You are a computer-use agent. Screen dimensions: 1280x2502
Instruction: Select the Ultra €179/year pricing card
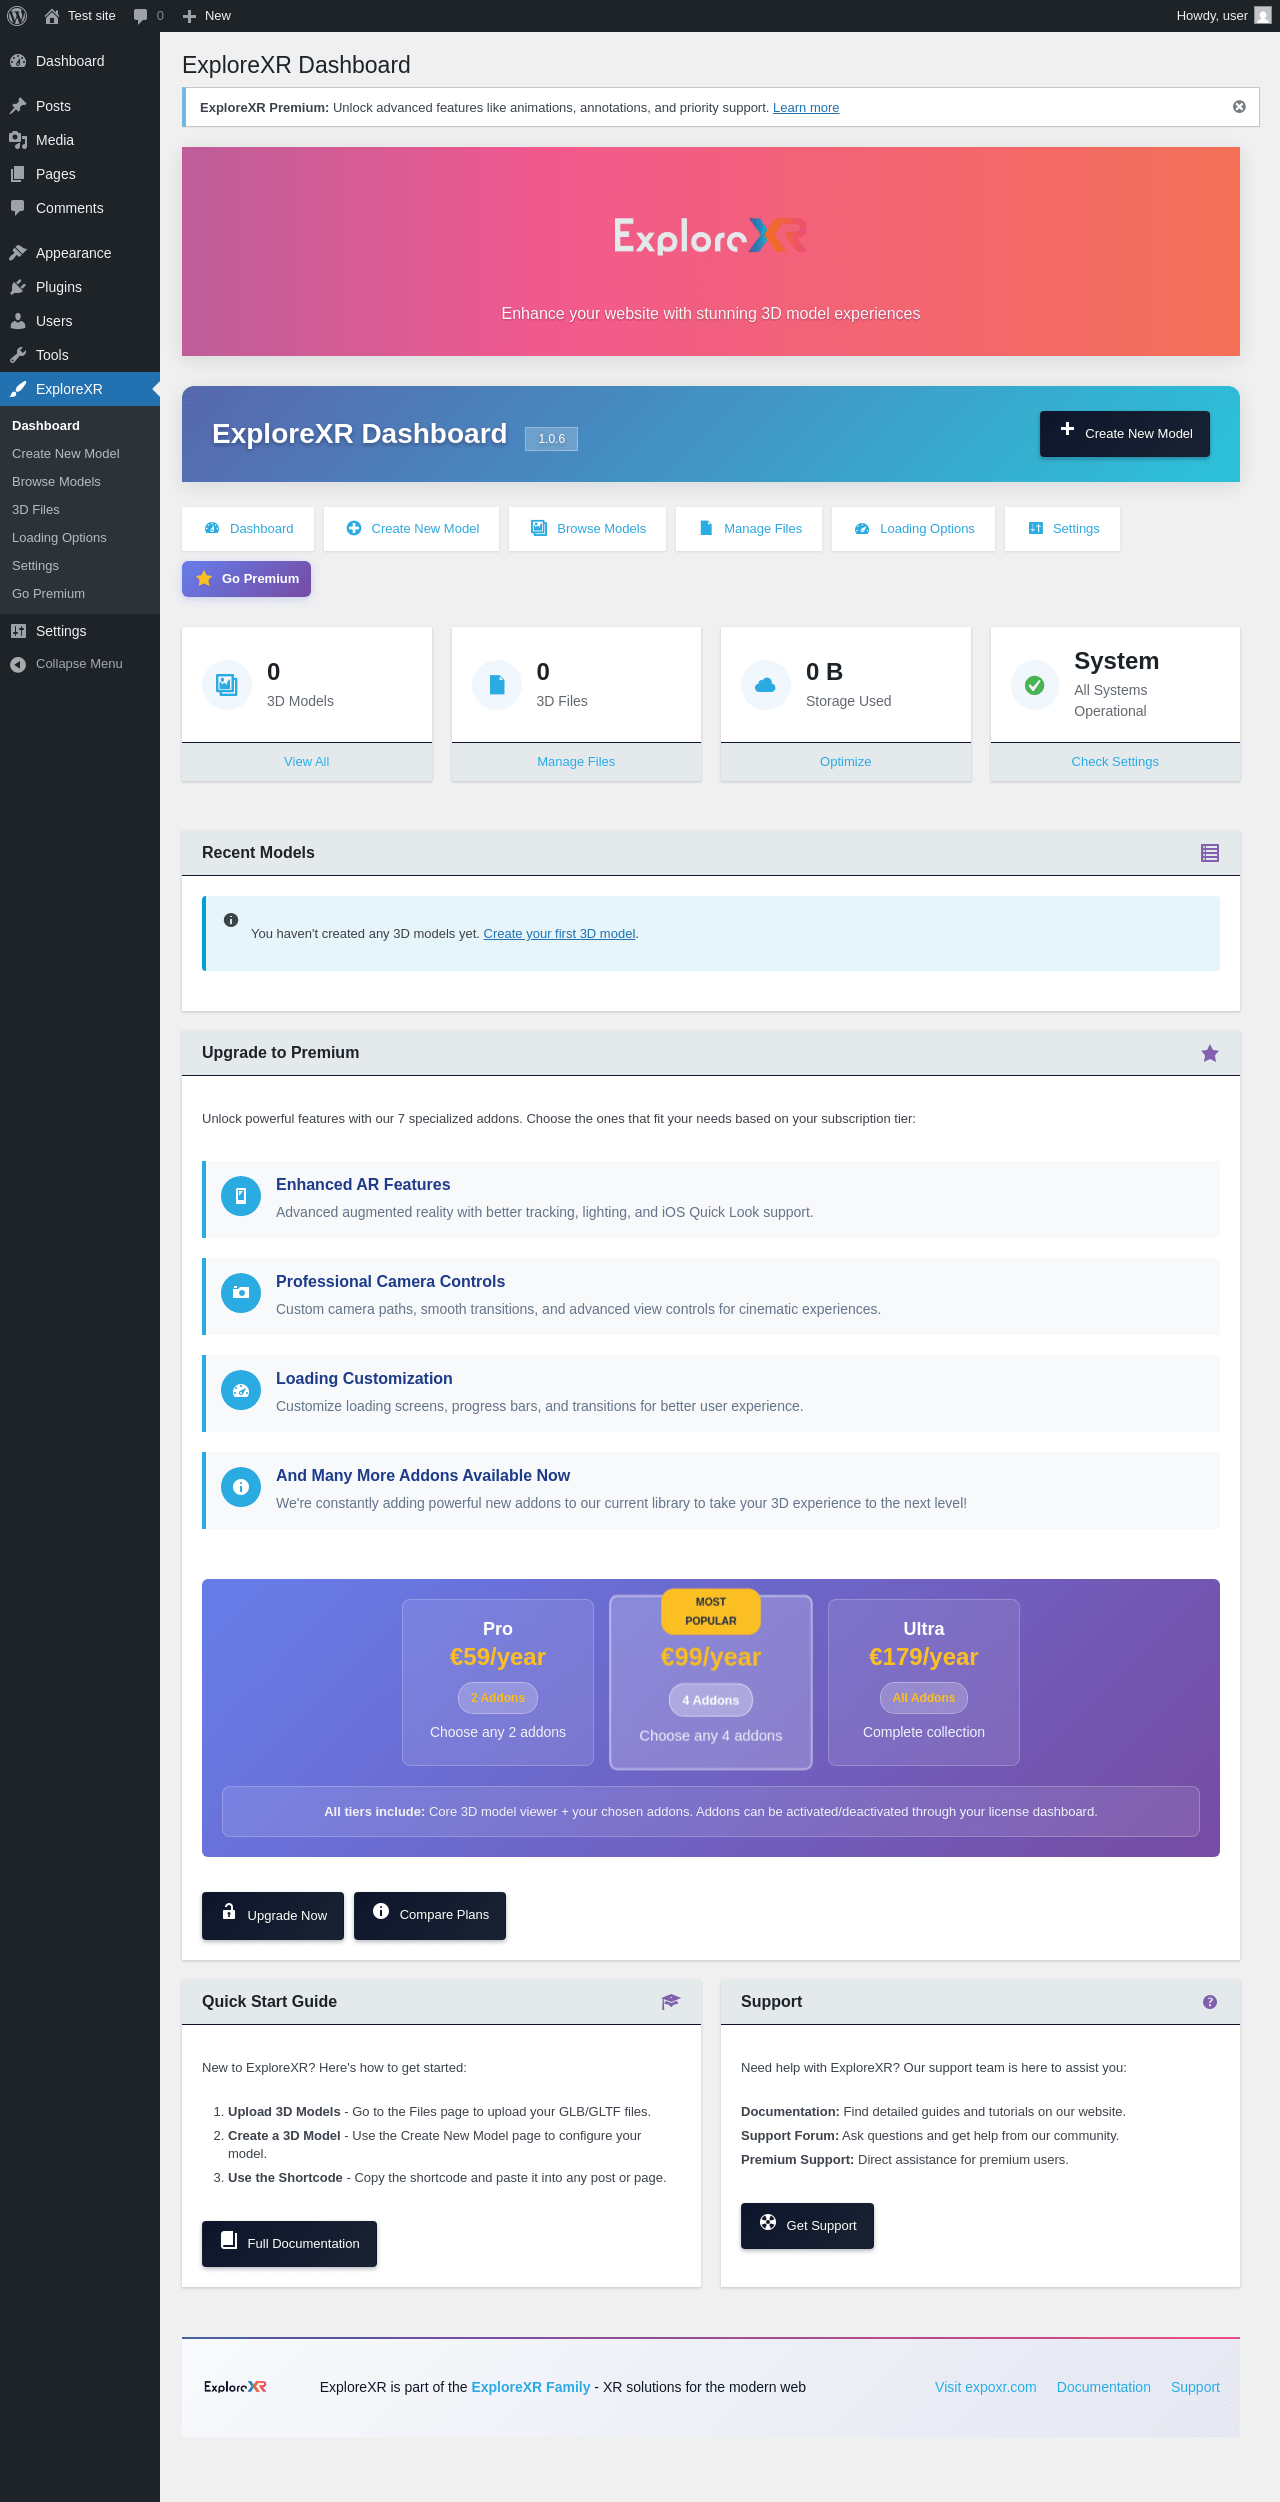pos(924,1683)
